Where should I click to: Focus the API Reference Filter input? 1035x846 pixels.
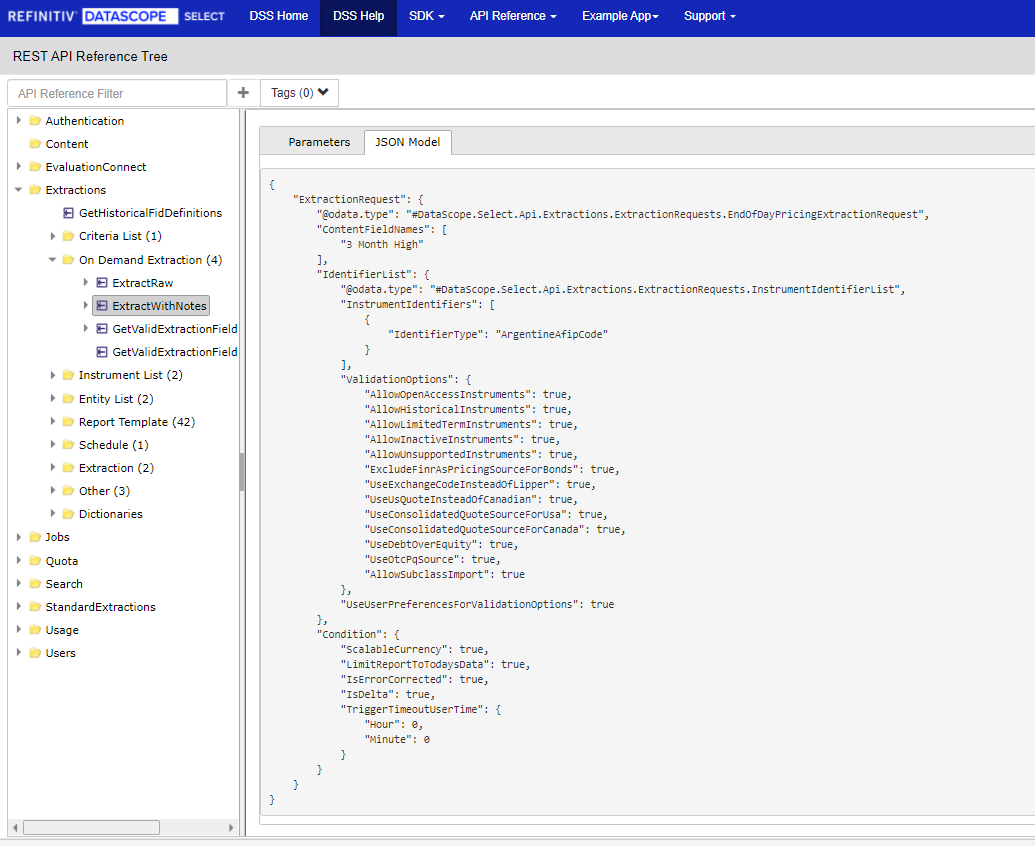(117, 93)
